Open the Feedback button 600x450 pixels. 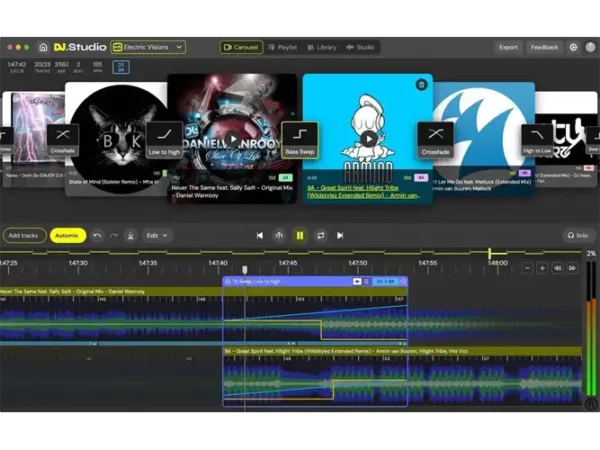click(544, 47)
